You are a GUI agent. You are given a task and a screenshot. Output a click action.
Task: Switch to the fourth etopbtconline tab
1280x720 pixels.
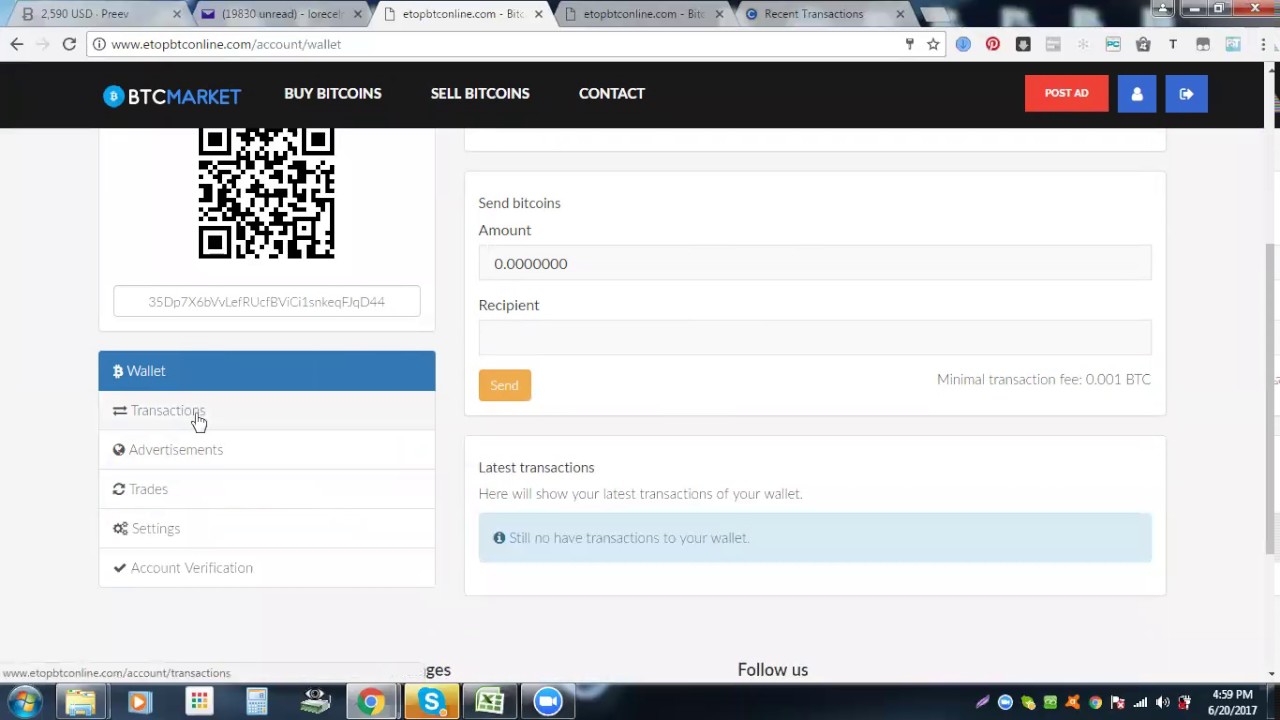coord(644,14)
